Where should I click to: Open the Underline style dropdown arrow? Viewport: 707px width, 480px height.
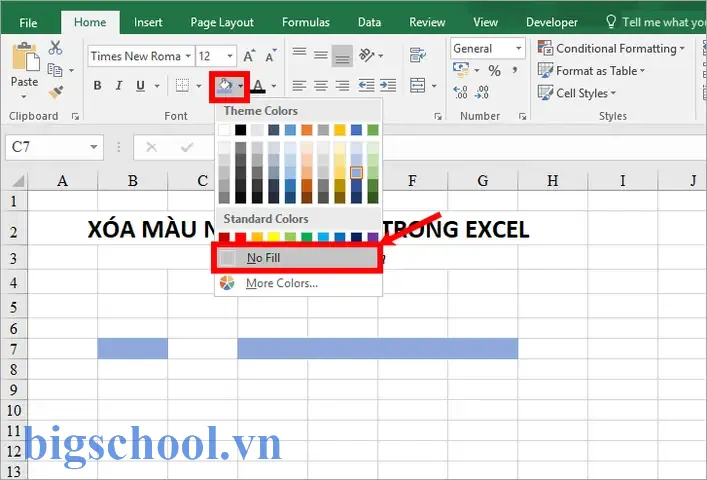click(157, 86)
